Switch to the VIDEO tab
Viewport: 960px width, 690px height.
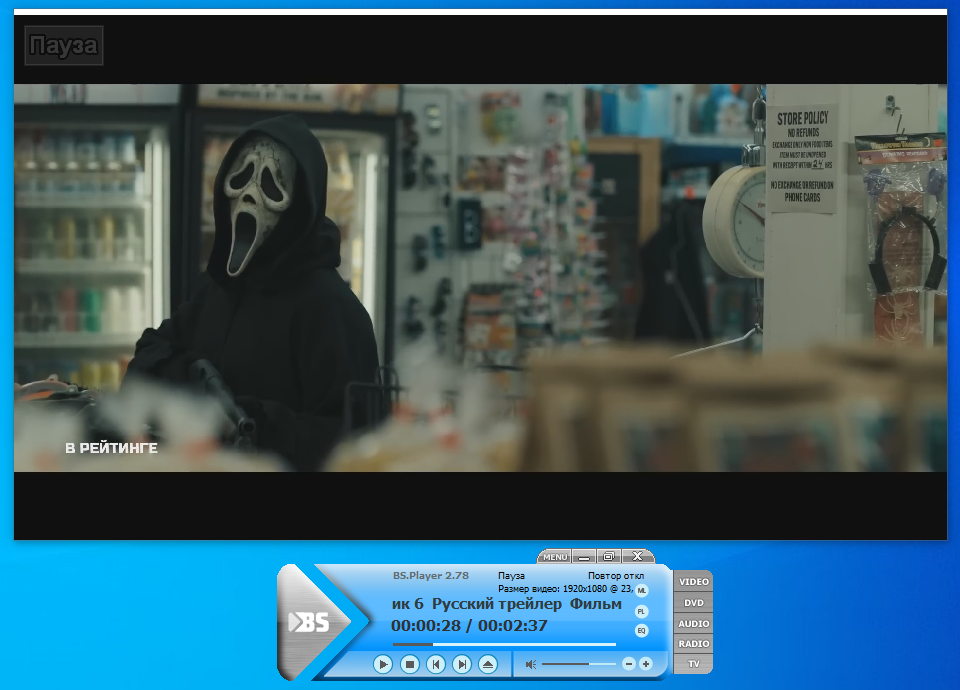click(x=694, y=582)
